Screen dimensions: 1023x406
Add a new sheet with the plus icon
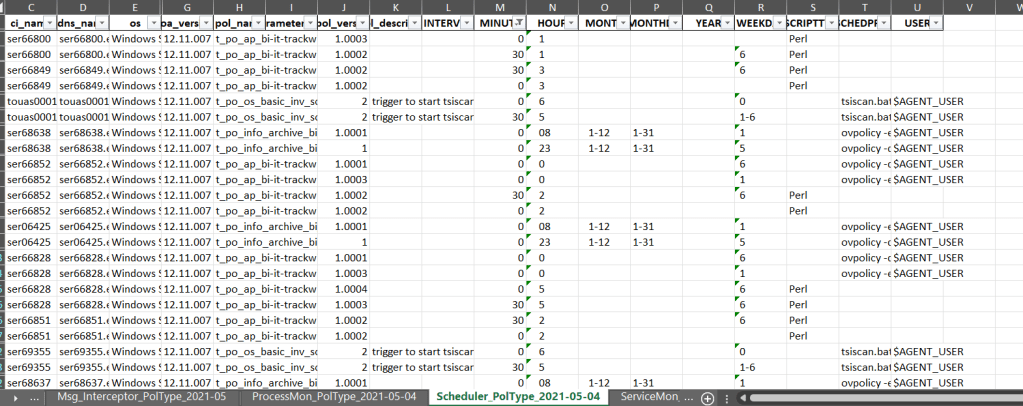tap(707, 397)
